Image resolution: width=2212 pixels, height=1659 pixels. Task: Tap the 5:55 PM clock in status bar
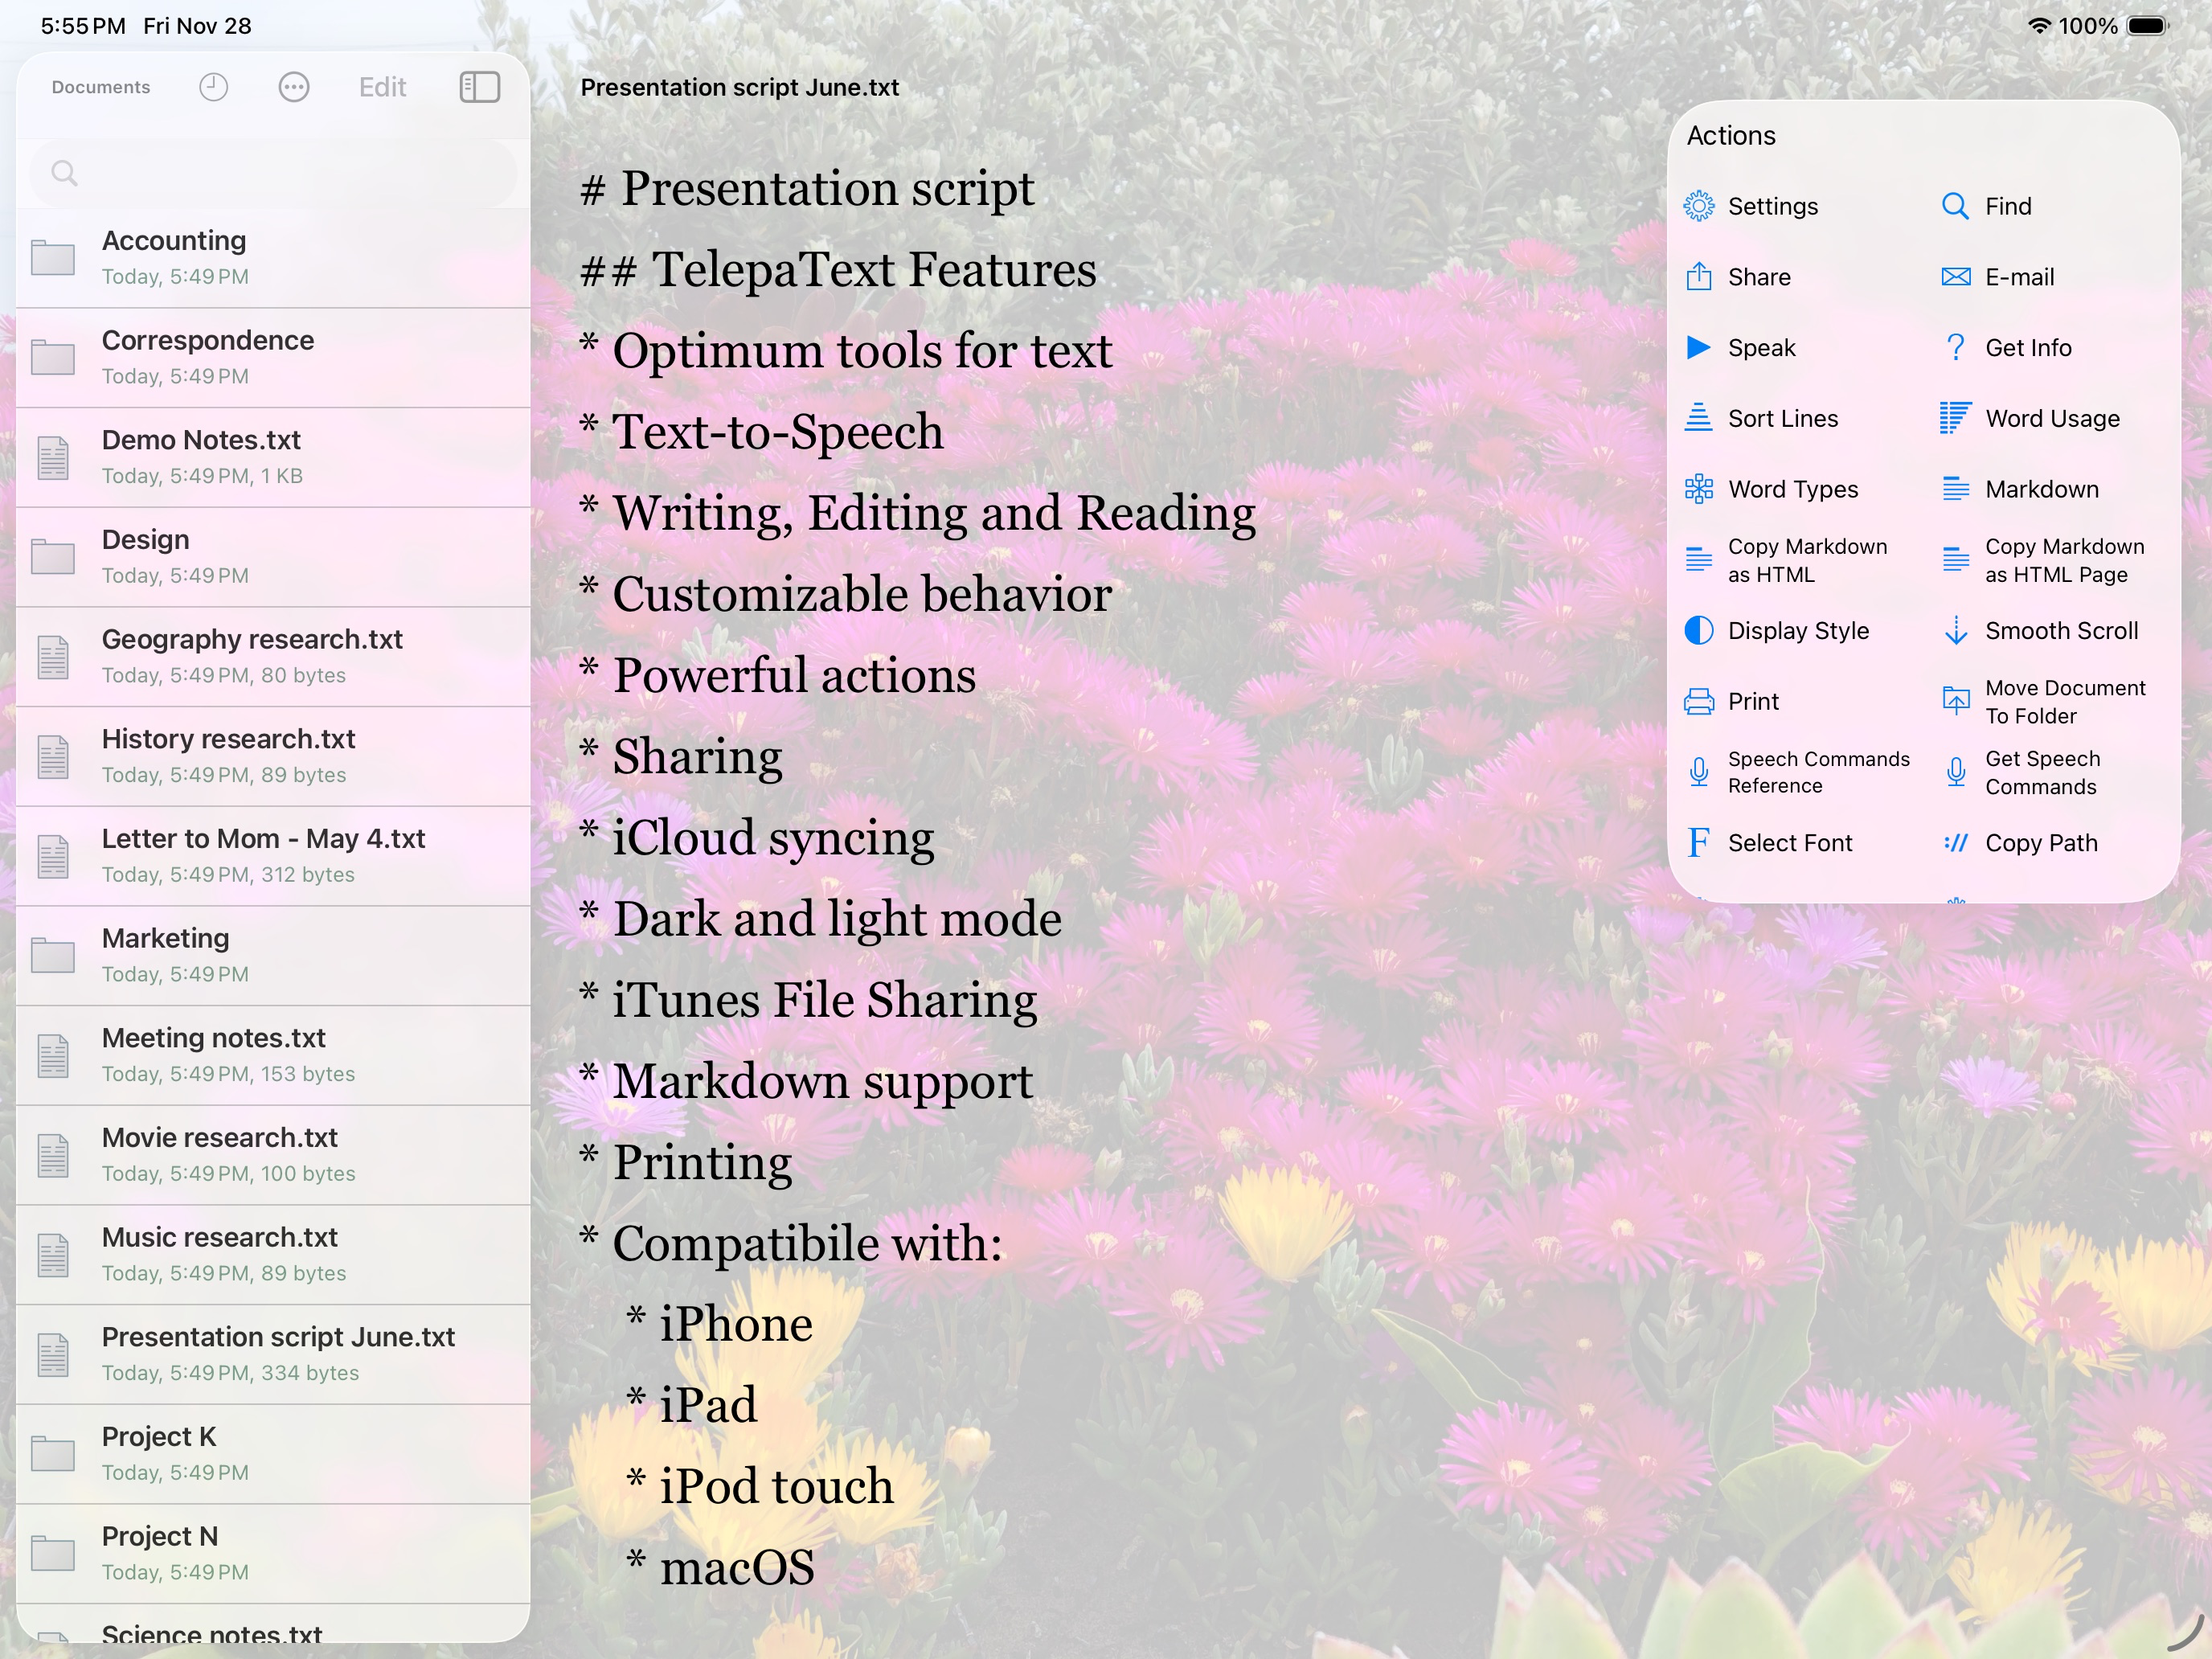[x=83, y=26]
